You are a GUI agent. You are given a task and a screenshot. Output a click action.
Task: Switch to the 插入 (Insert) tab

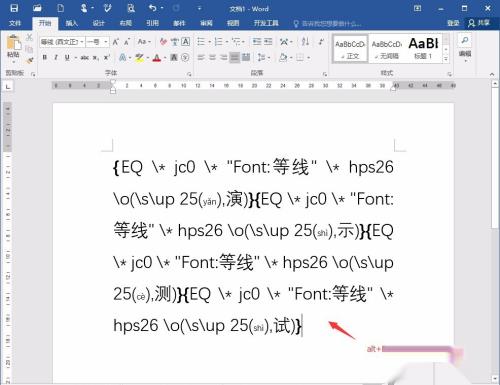71,23
